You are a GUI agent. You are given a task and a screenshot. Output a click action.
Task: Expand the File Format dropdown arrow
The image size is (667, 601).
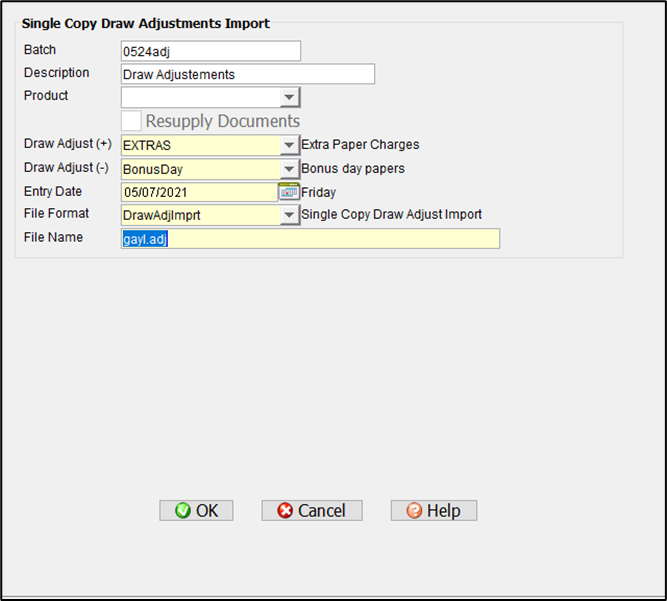[x=289, y=215]
